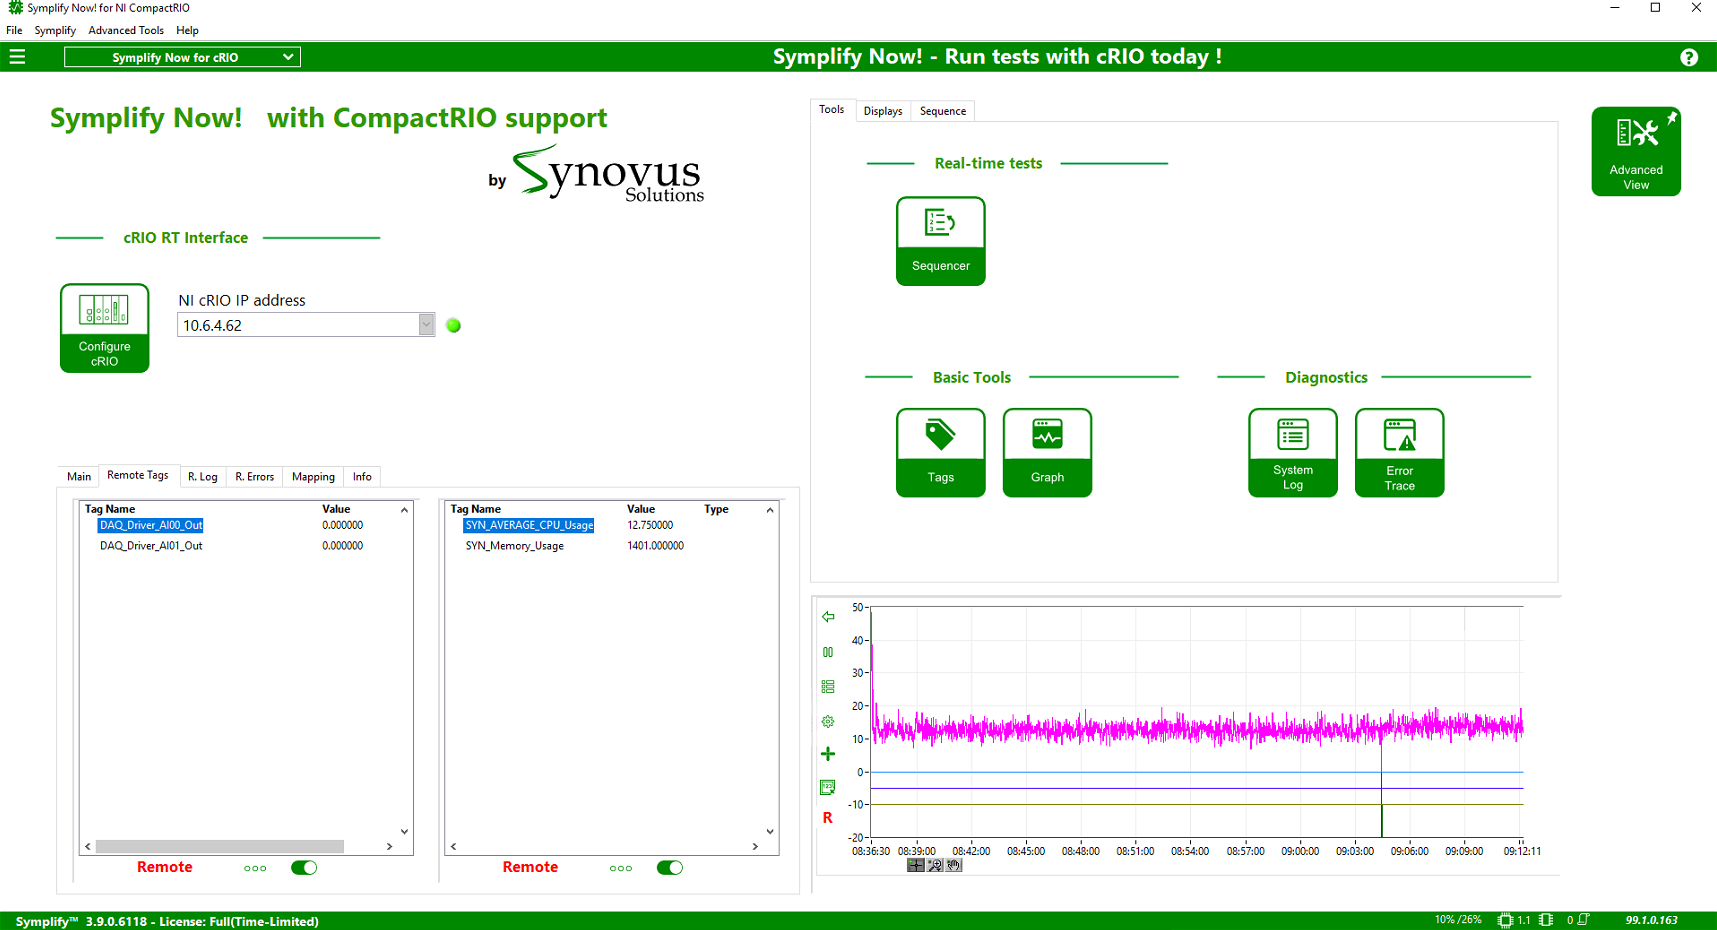Open the hamburger menu in green bar

coord(17,57)
